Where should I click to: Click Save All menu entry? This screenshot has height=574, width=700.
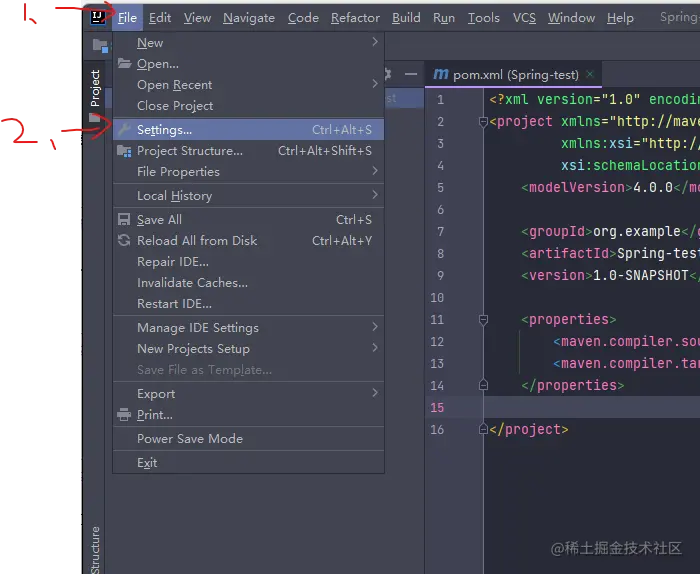click(248, 220)
